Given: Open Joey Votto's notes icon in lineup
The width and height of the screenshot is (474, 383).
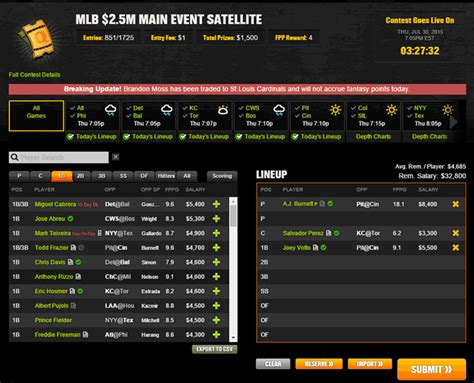Looking at the screenshot, I should tap(315, 248).
